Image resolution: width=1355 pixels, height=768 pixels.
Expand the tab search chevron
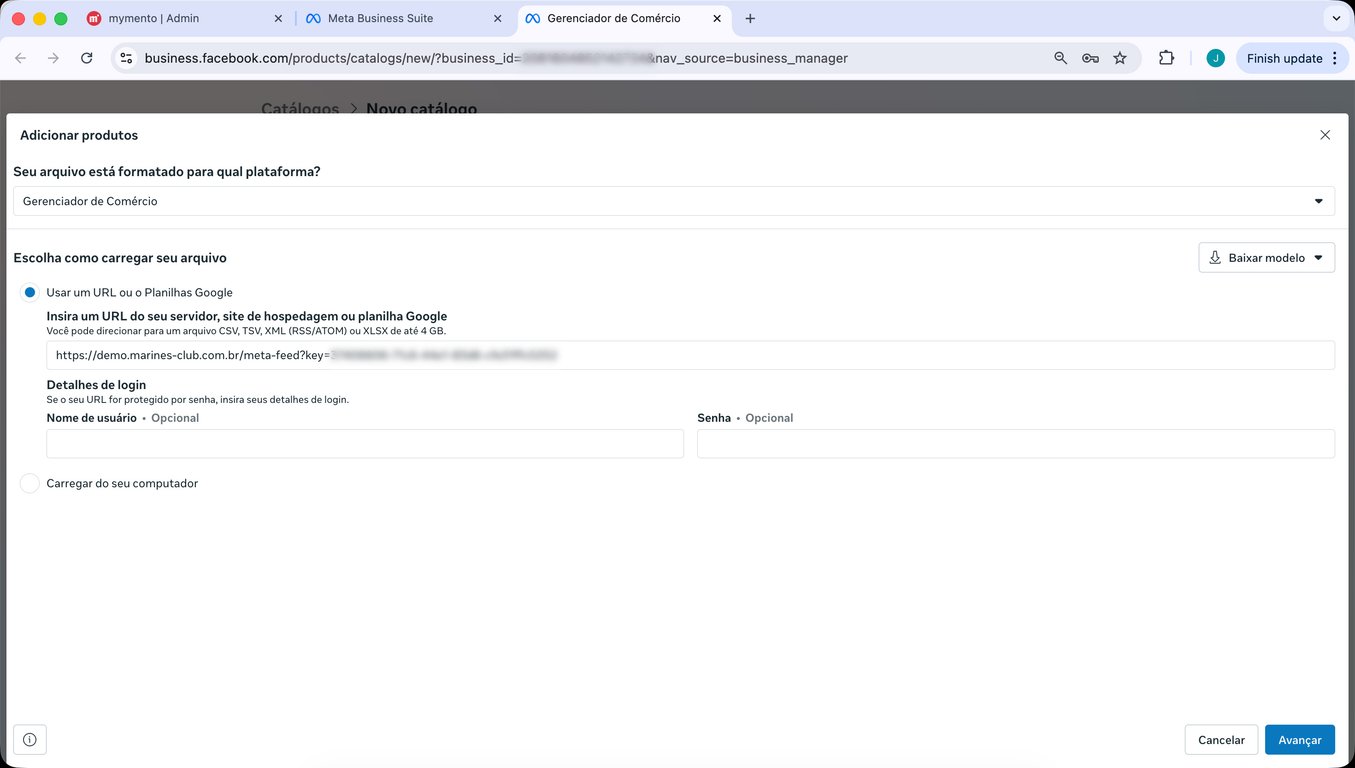point(1336,18)
